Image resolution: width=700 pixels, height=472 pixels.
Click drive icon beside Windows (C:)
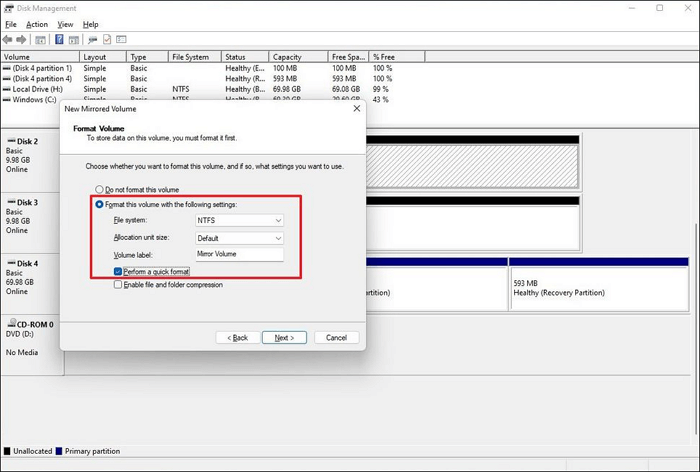(x=7, y=100)
